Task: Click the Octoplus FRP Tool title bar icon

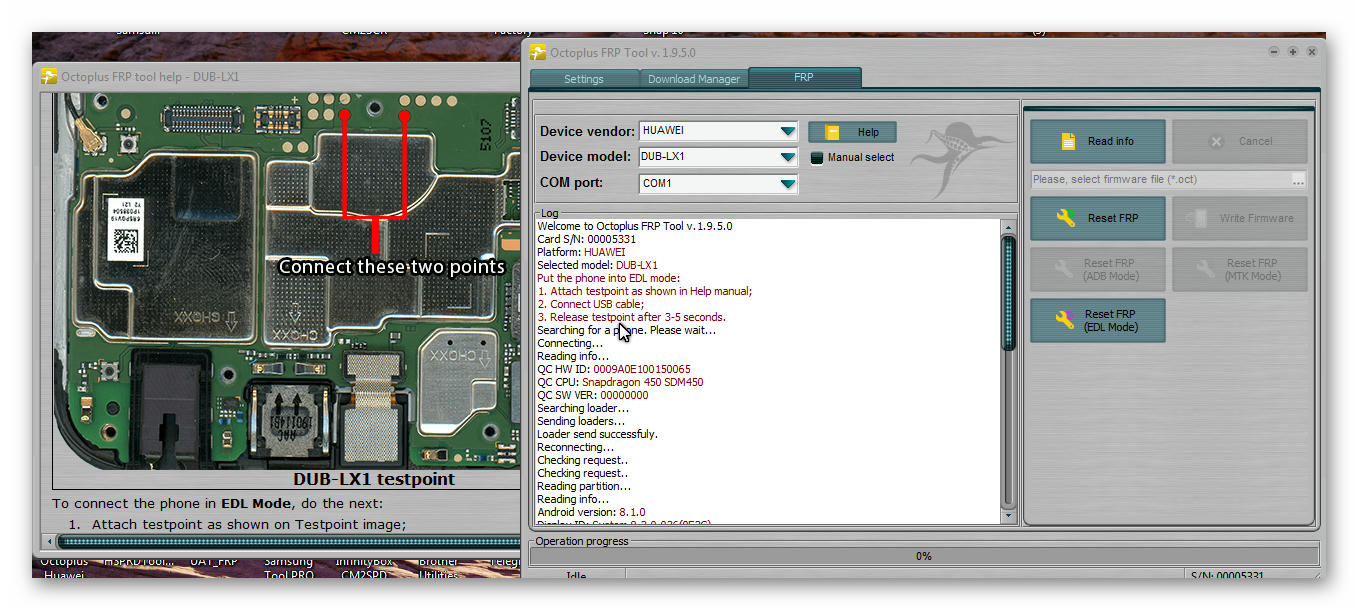Action: (537, 52)
